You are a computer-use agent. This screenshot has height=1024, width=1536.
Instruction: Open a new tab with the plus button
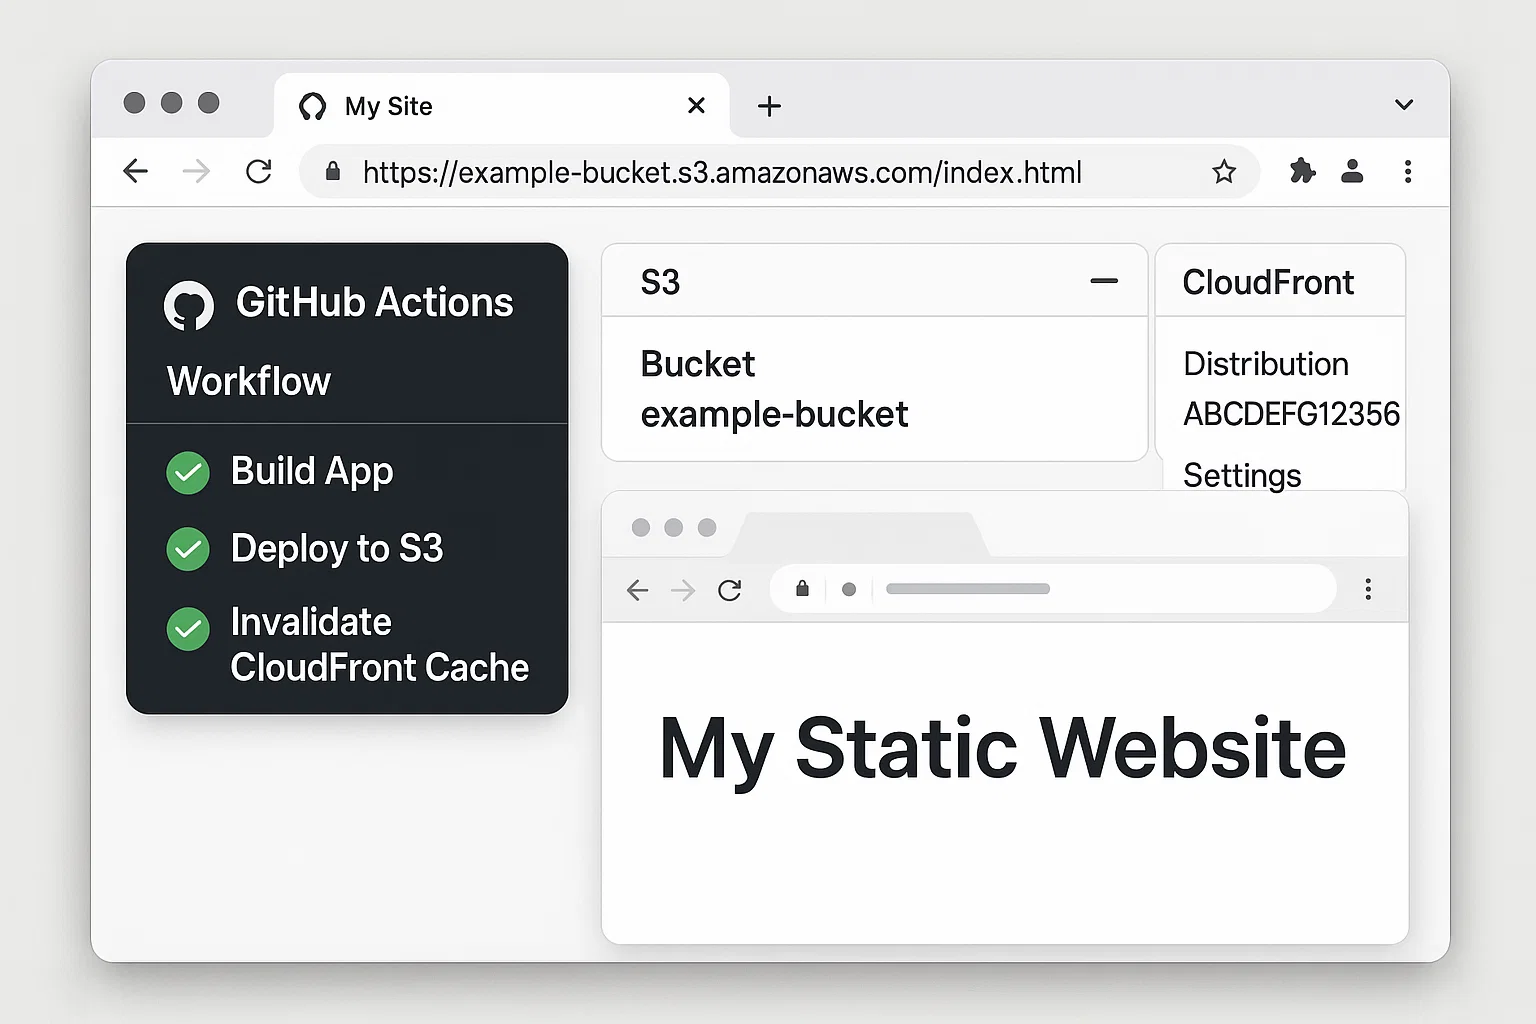(x=769, y=106)
